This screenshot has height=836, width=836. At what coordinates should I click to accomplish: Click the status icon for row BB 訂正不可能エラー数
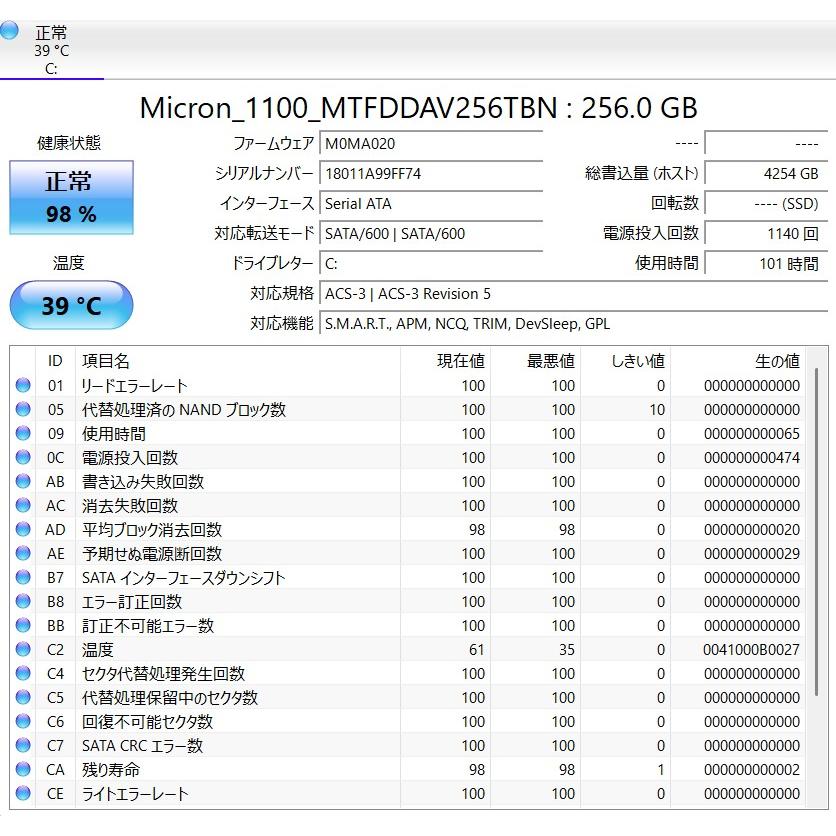23,625
